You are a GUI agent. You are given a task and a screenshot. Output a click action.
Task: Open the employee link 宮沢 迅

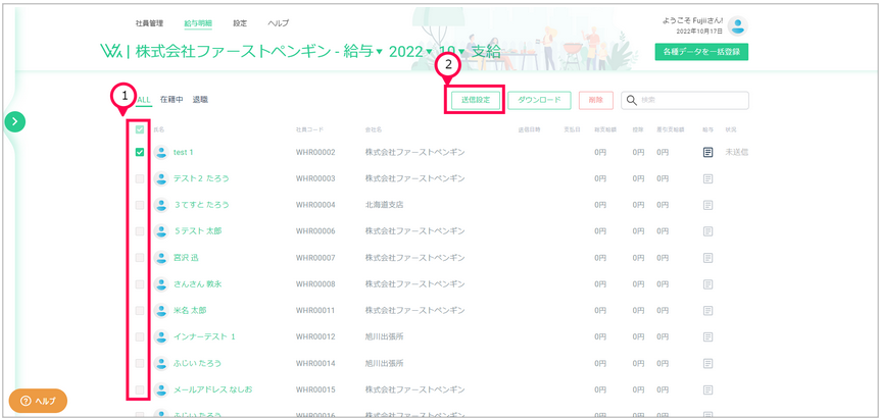pos(186,257)
